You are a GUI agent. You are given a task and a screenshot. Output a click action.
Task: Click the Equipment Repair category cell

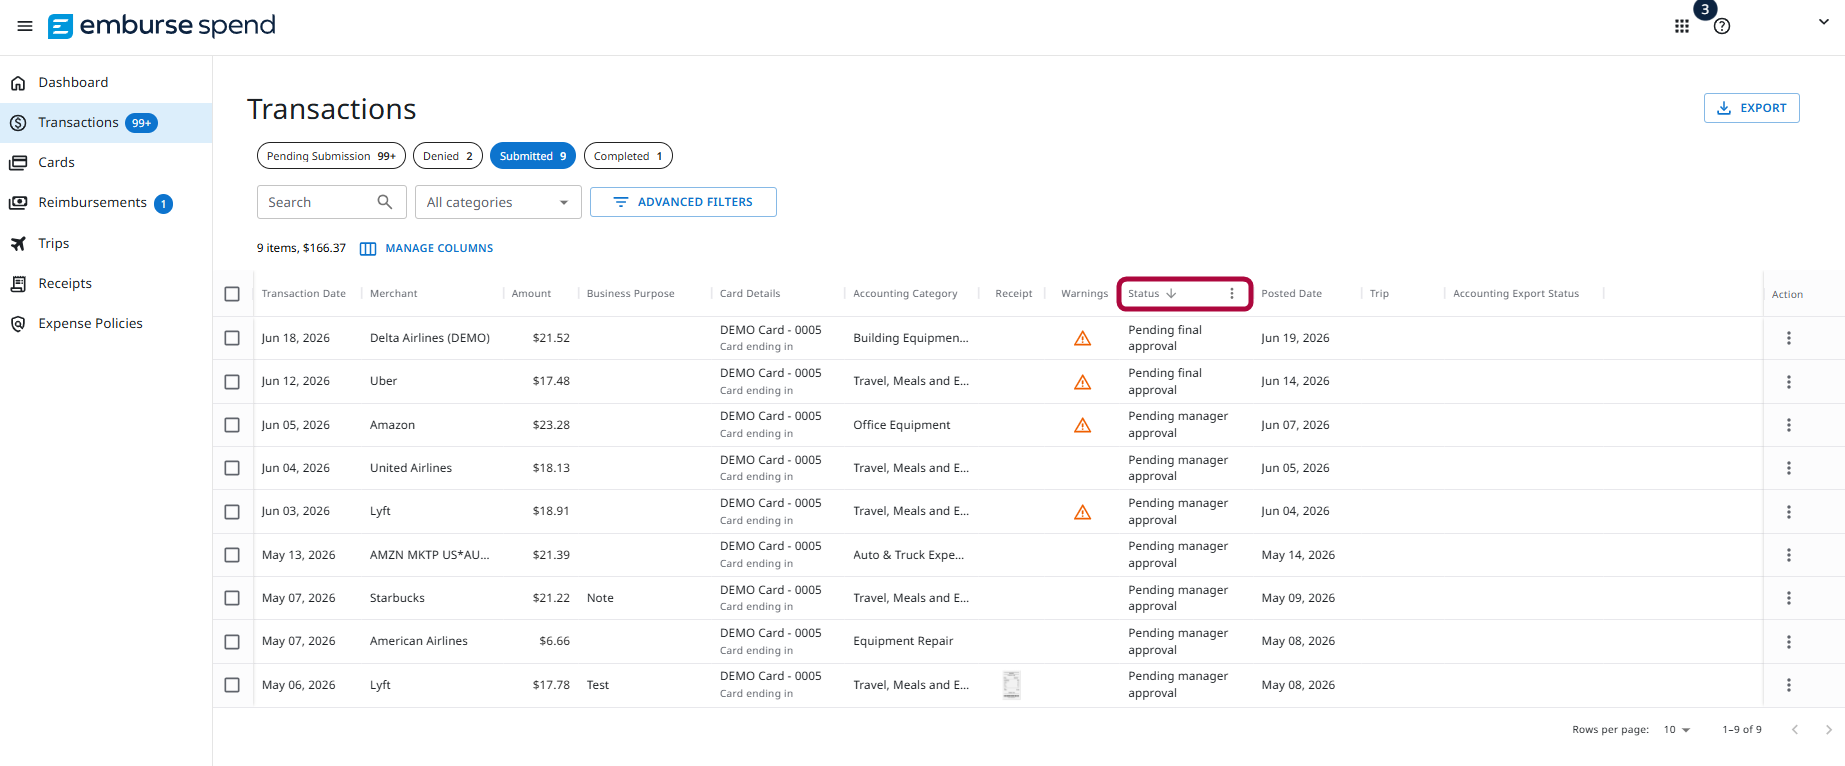tap(903, 641)
